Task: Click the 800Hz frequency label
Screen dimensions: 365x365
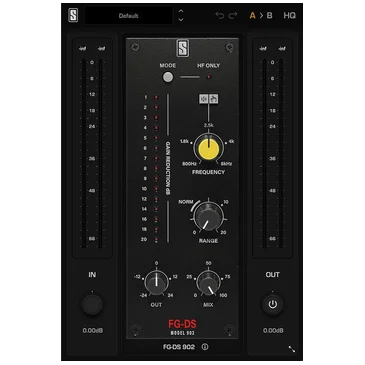Action: tap(189, 164)
